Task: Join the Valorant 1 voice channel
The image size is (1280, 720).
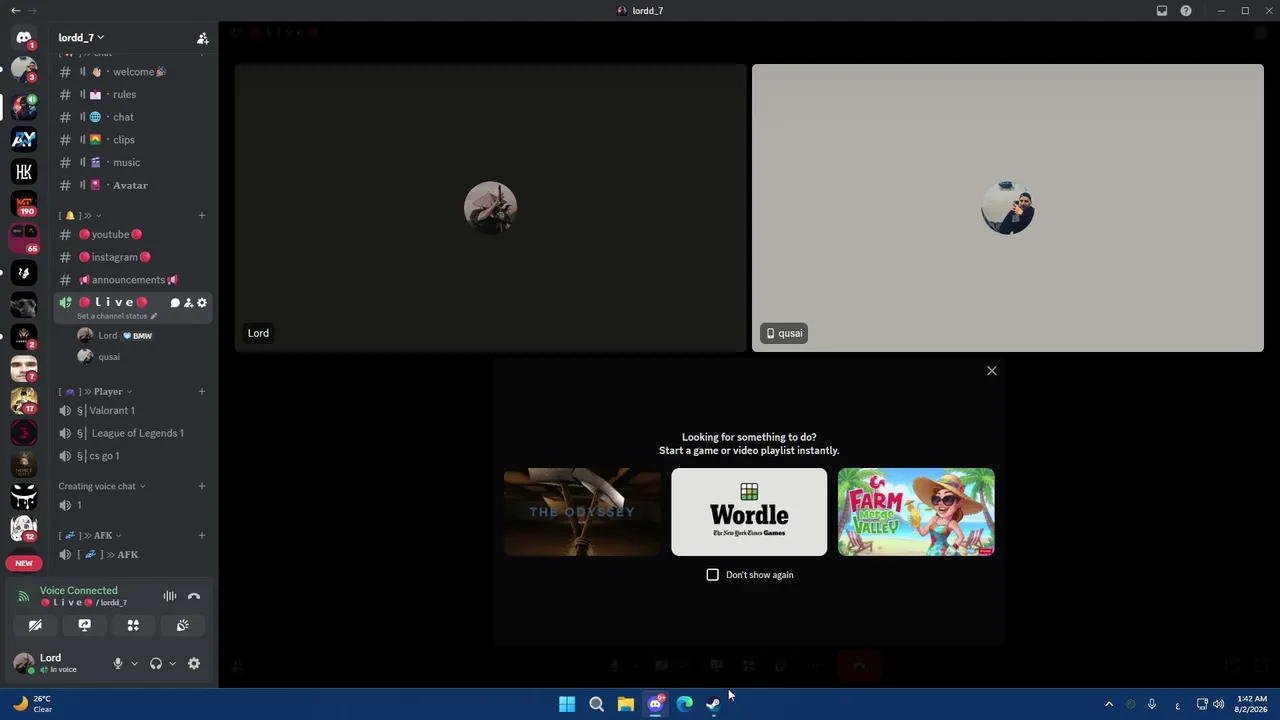Action: pos(132,410)
